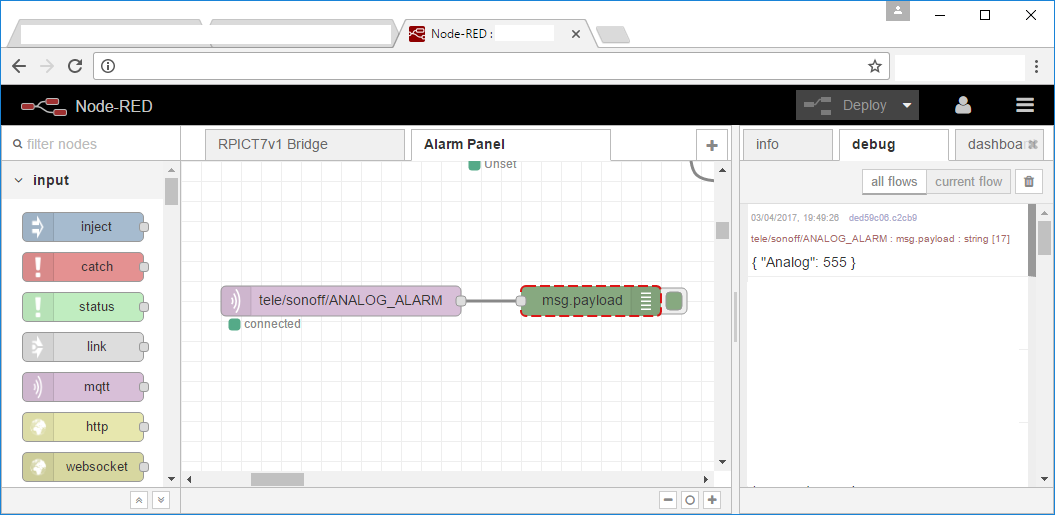Viewport: 1055px width, 515px height.
Task: Open the hamburger main menu
Action: point(1025,106)
